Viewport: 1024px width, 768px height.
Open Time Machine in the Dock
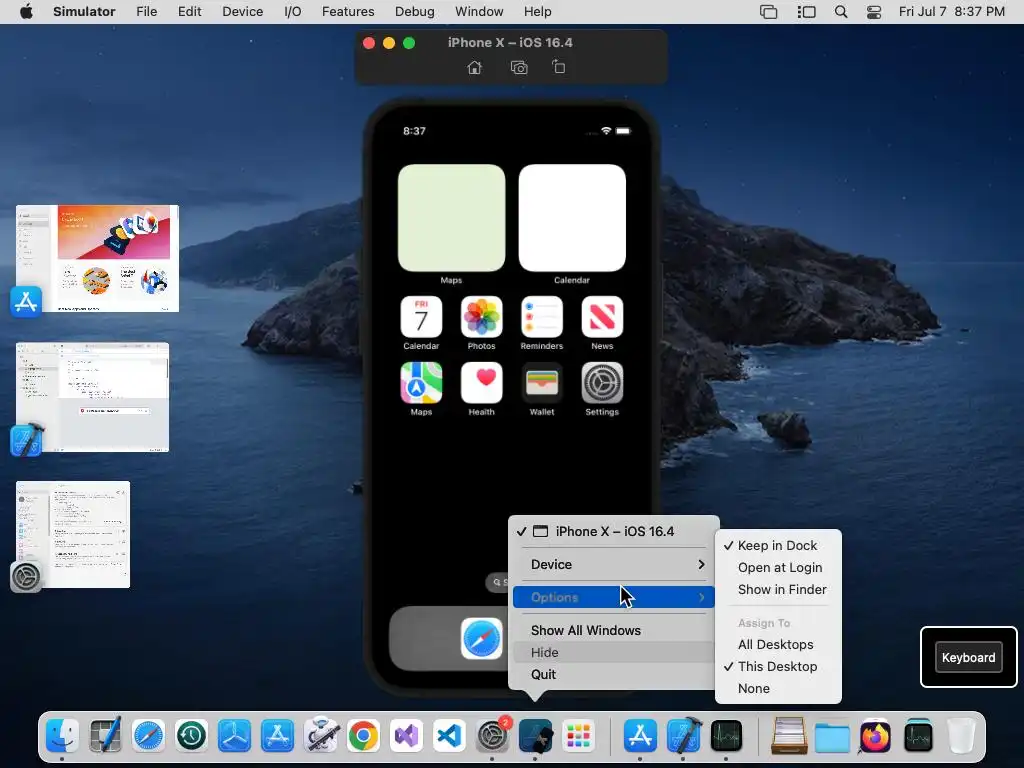pyautogui.click(x=191, y=736)
